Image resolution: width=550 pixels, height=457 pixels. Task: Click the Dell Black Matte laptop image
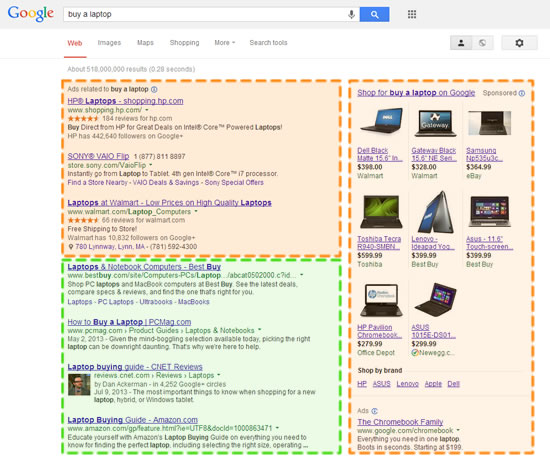click(381, 121)
